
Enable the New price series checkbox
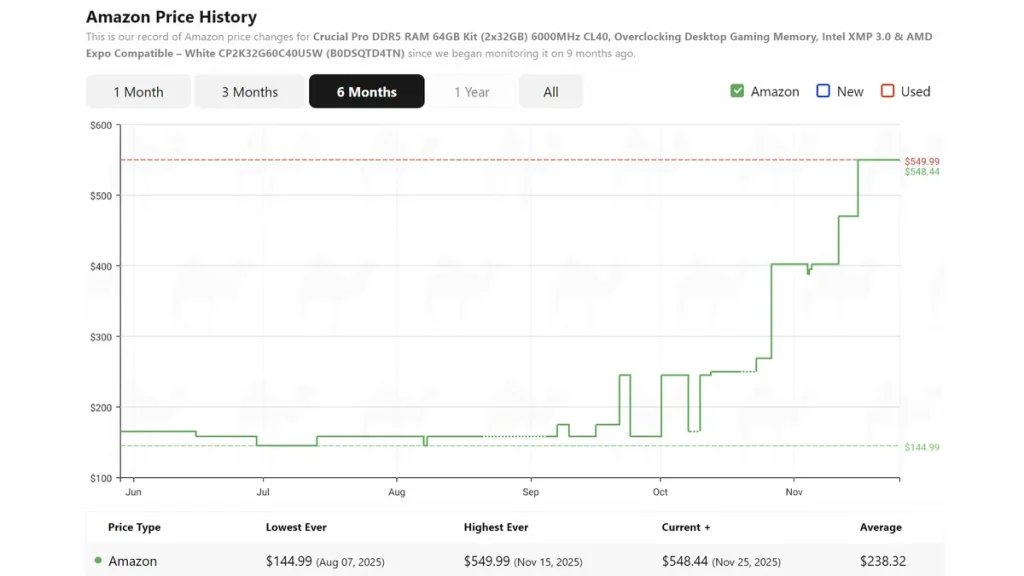(x=823, y=91)
